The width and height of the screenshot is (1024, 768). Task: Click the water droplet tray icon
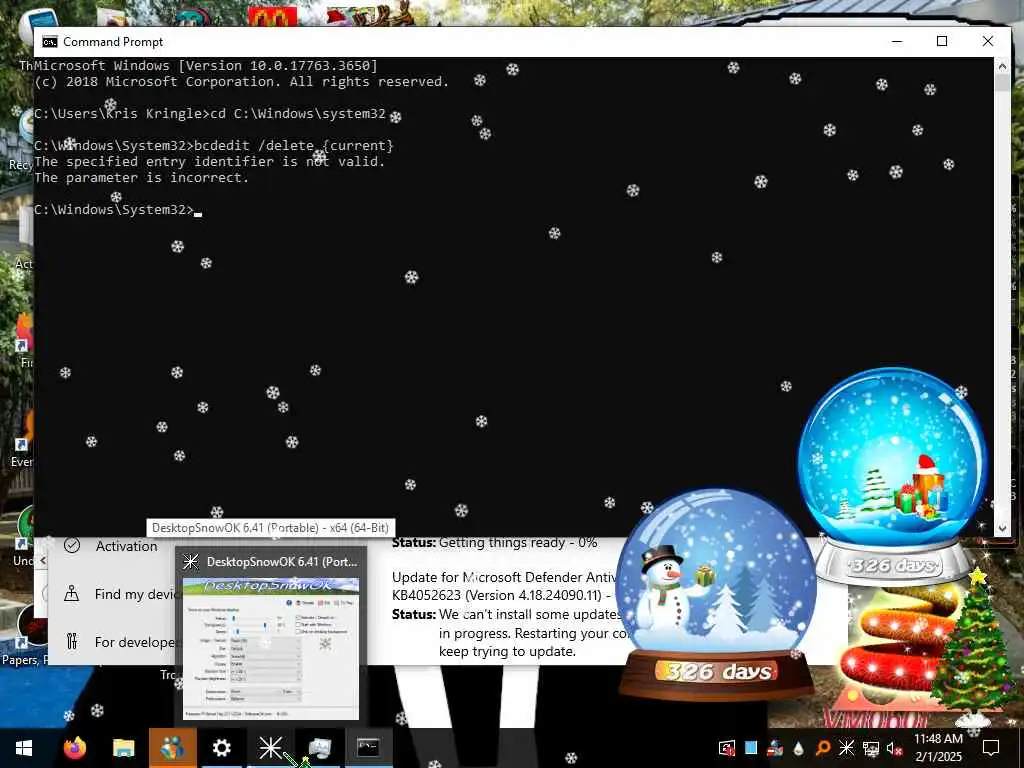click(799, 748)
